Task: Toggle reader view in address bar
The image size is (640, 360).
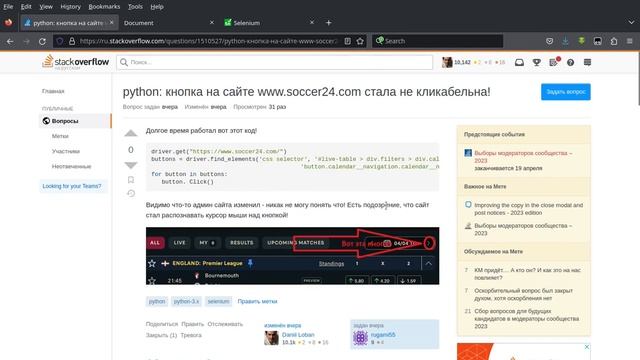Action: point(347,41)
